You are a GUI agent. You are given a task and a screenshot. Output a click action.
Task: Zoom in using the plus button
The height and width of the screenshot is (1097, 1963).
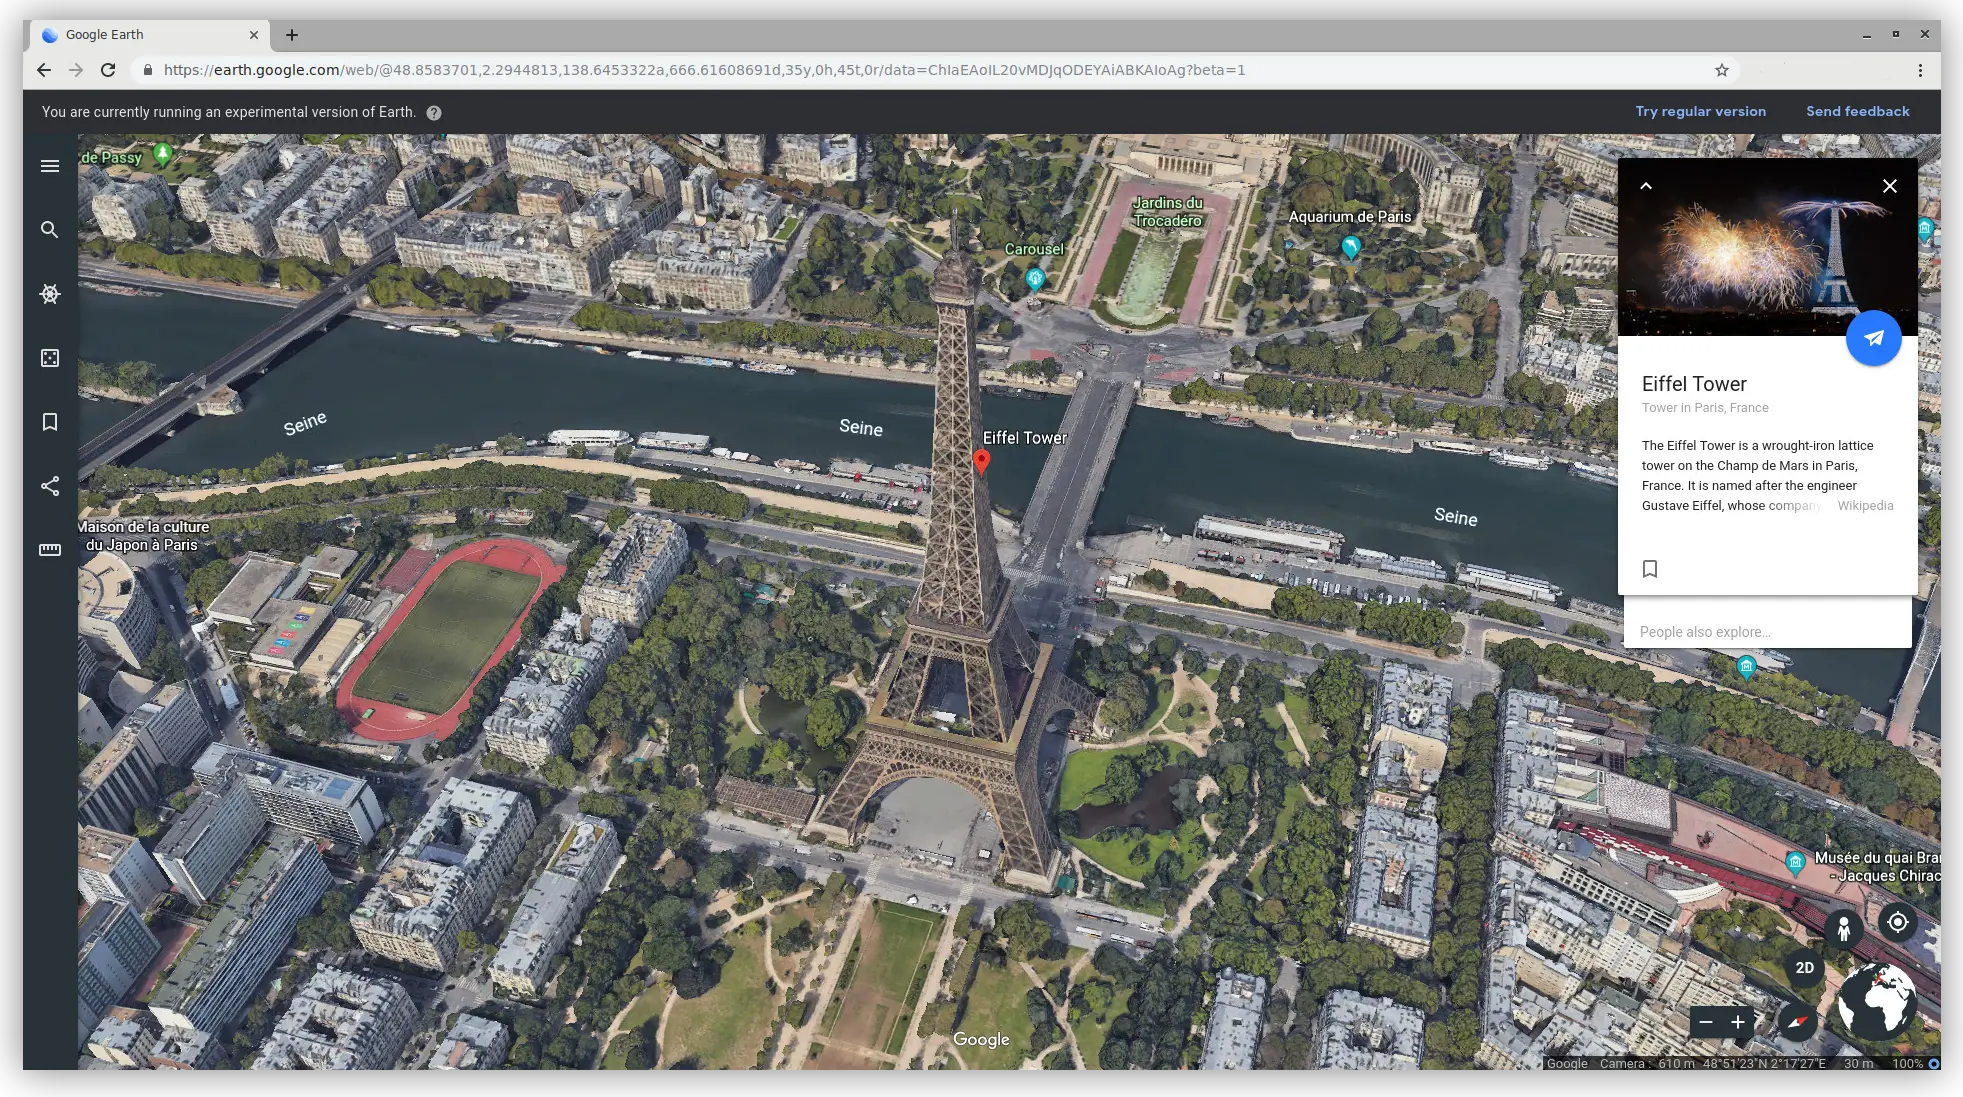click(x=1741, y=1022)
